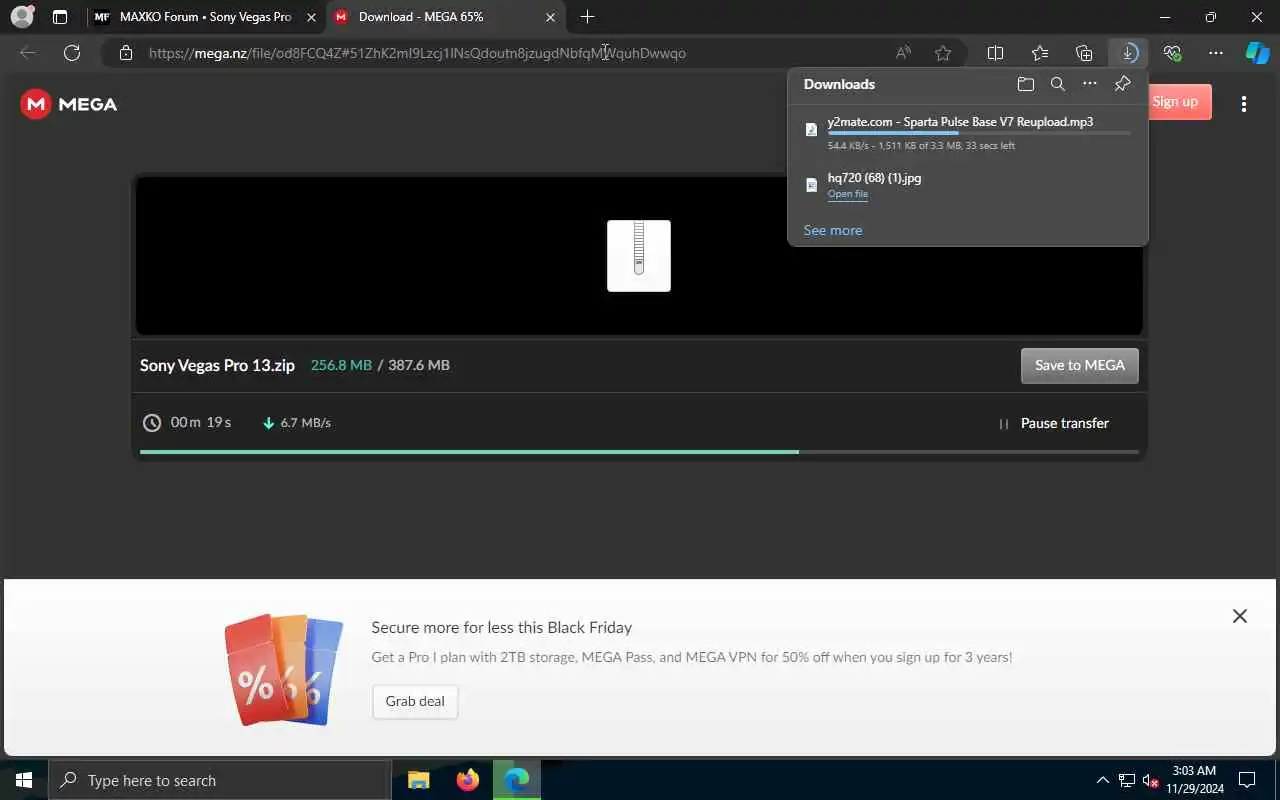Open the Collections icon
The width and height of the screenshot is (1280, 800).
[1084, 53]
